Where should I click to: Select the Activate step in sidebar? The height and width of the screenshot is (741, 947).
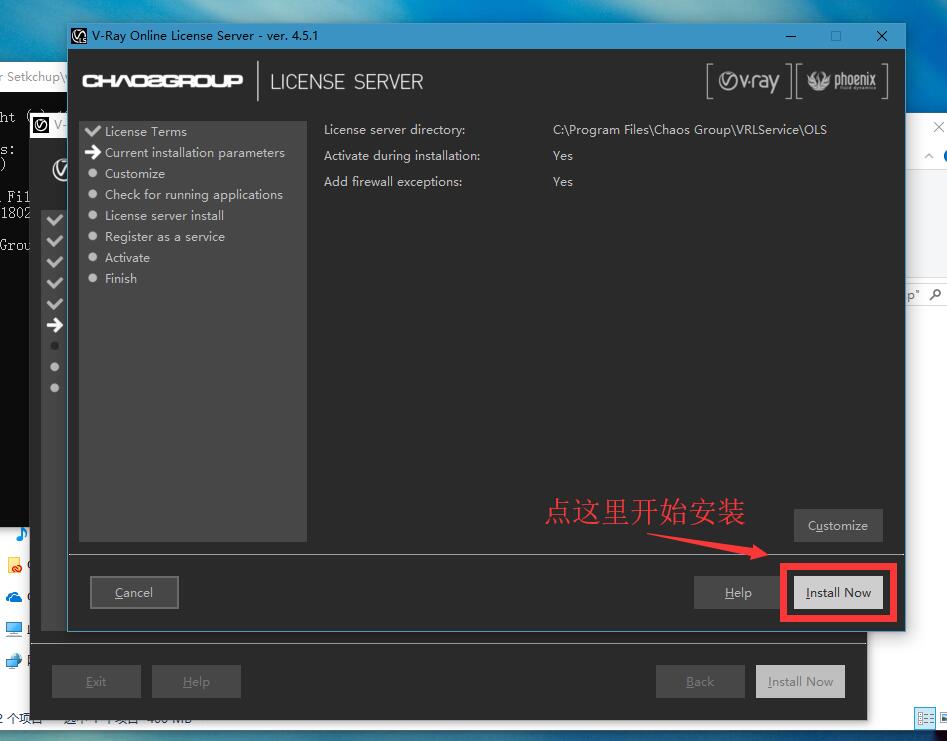tap(127, 258)
